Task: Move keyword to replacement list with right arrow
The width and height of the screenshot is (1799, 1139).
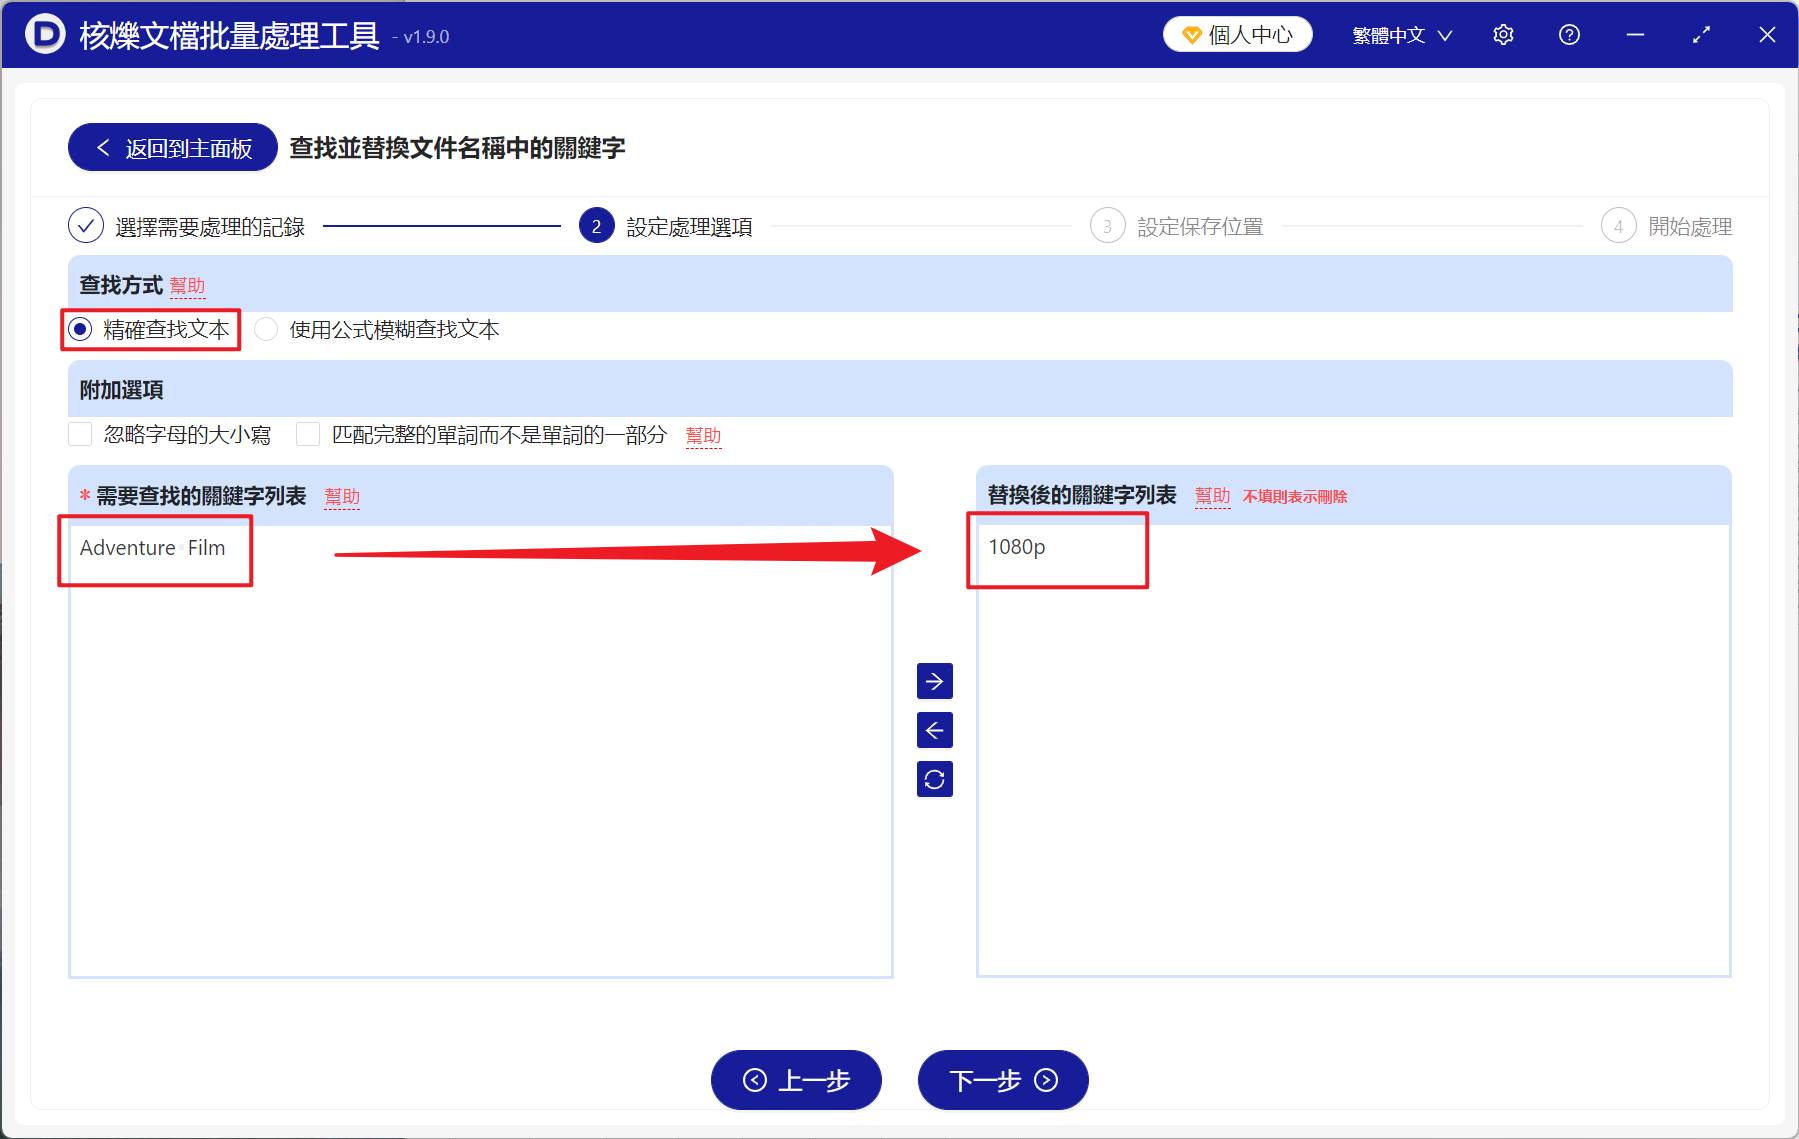Action: (x=934, y=681)
